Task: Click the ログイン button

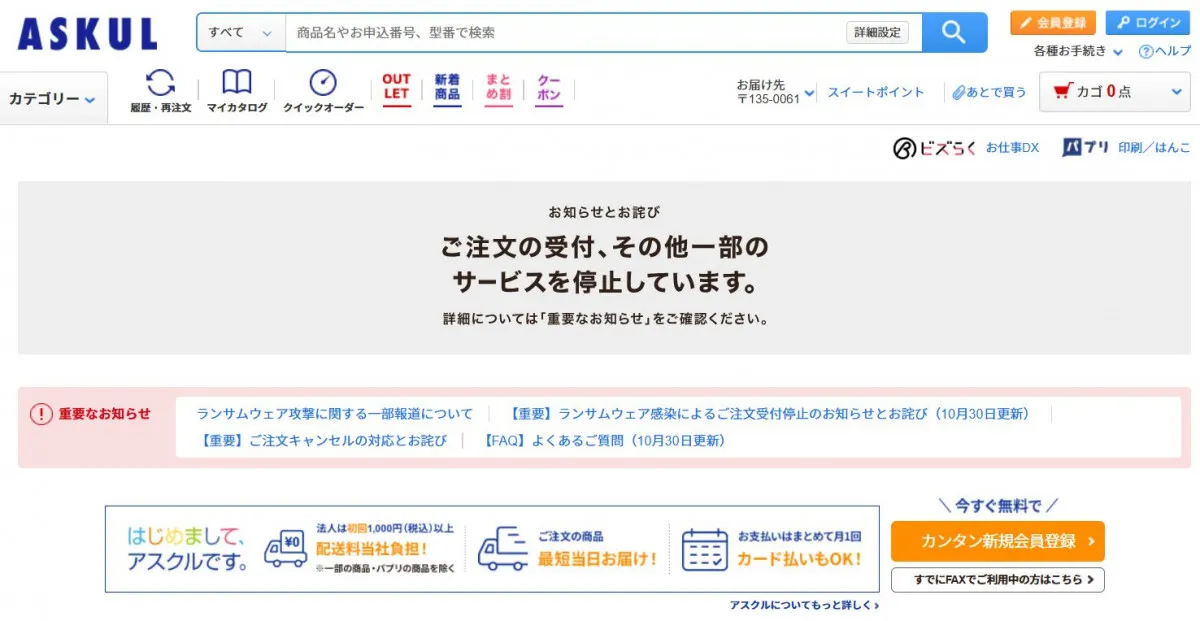Action: pyautogui.click(x=1147, y=22)
